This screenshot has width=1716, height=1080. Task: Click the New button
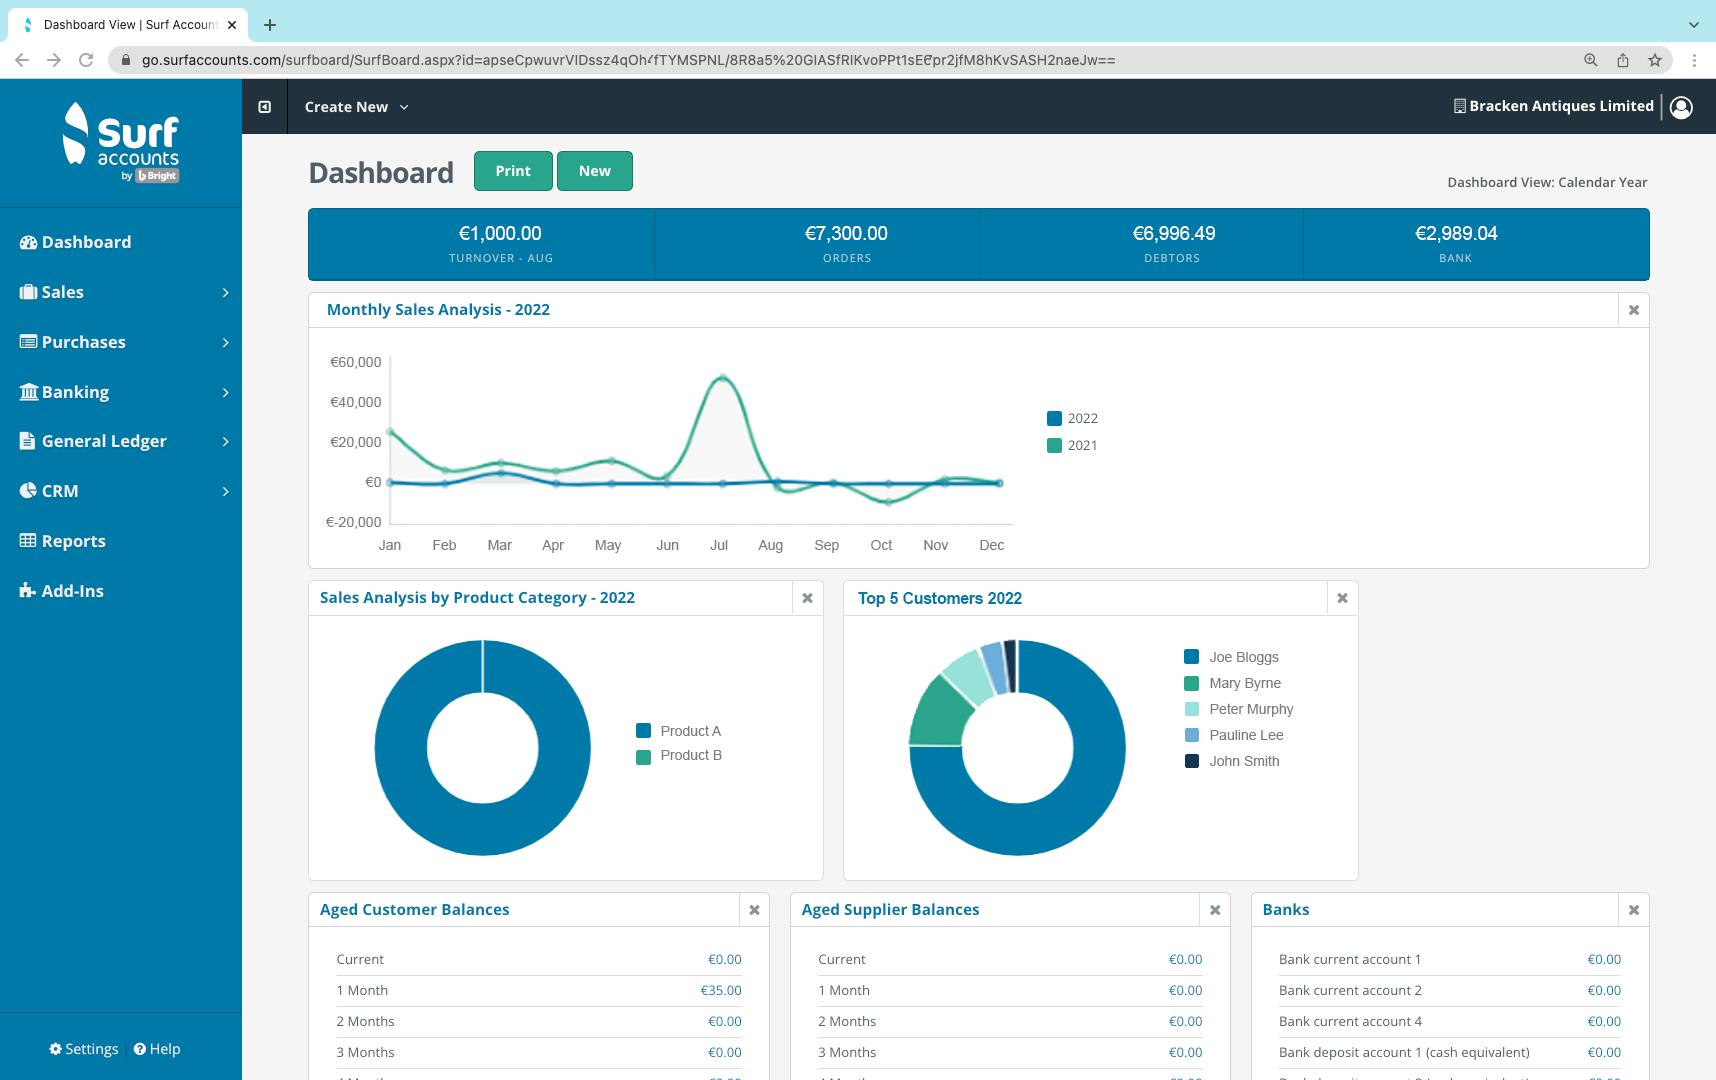pyautogui.click(x=595, y=170)
